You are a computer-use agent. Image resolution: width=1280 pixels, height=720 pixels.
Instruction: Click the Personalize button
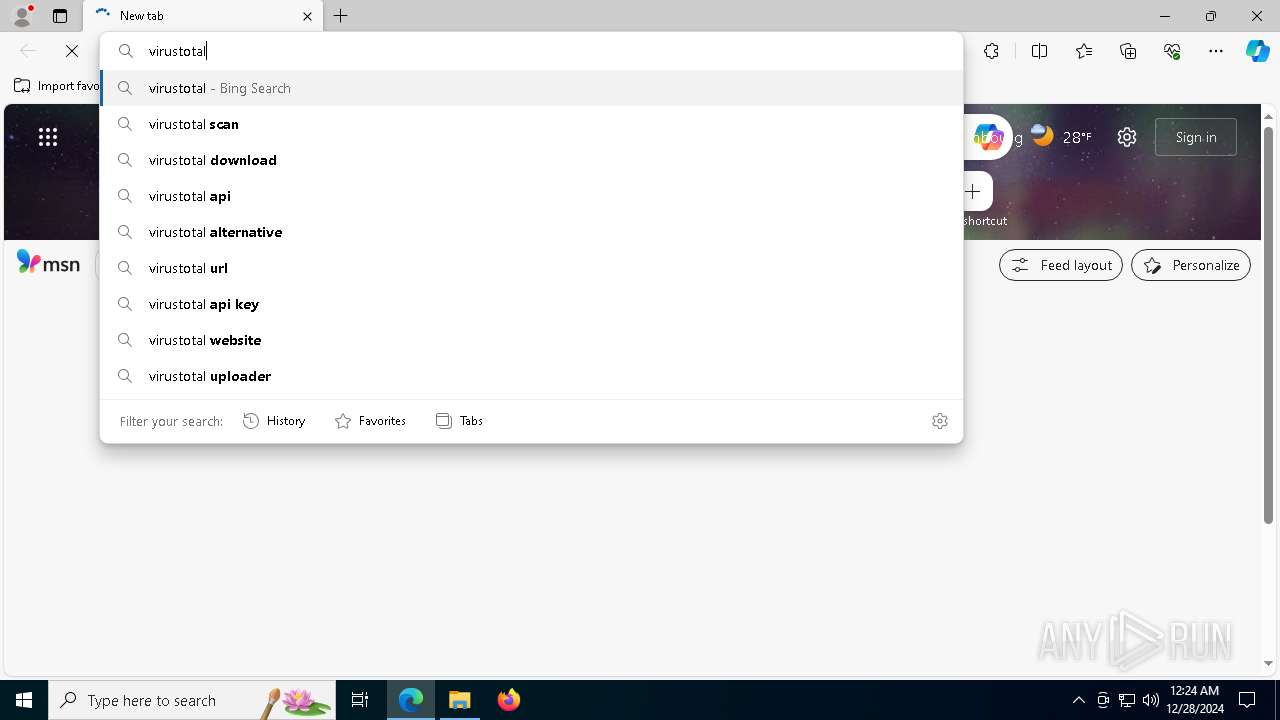[x=1191, y=265]
